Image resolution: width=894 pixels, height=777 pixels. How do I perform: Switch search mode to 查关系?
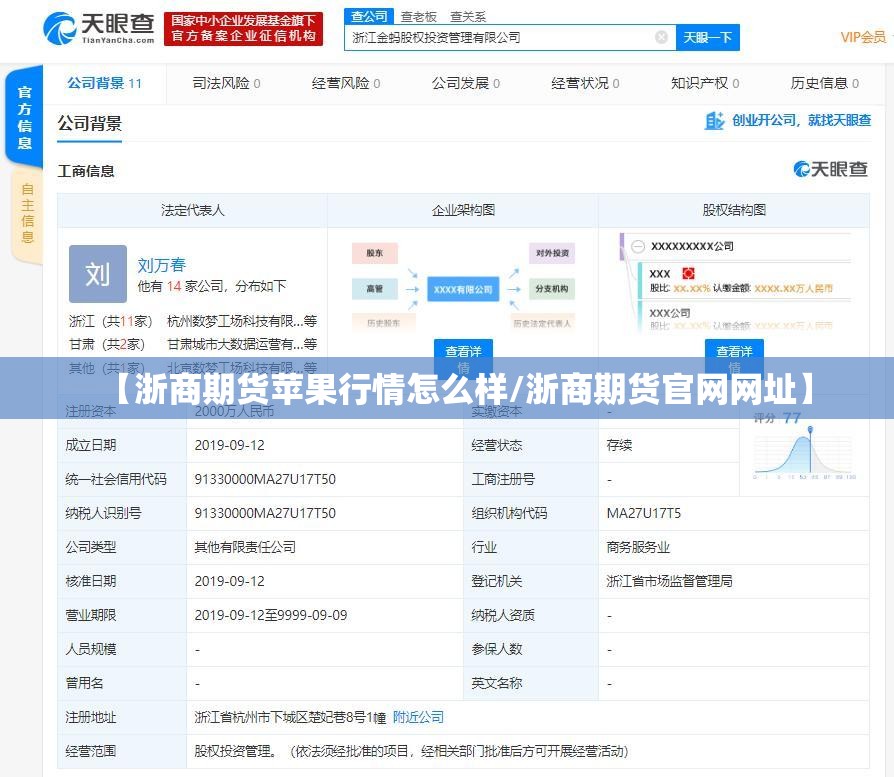point(468,17)
